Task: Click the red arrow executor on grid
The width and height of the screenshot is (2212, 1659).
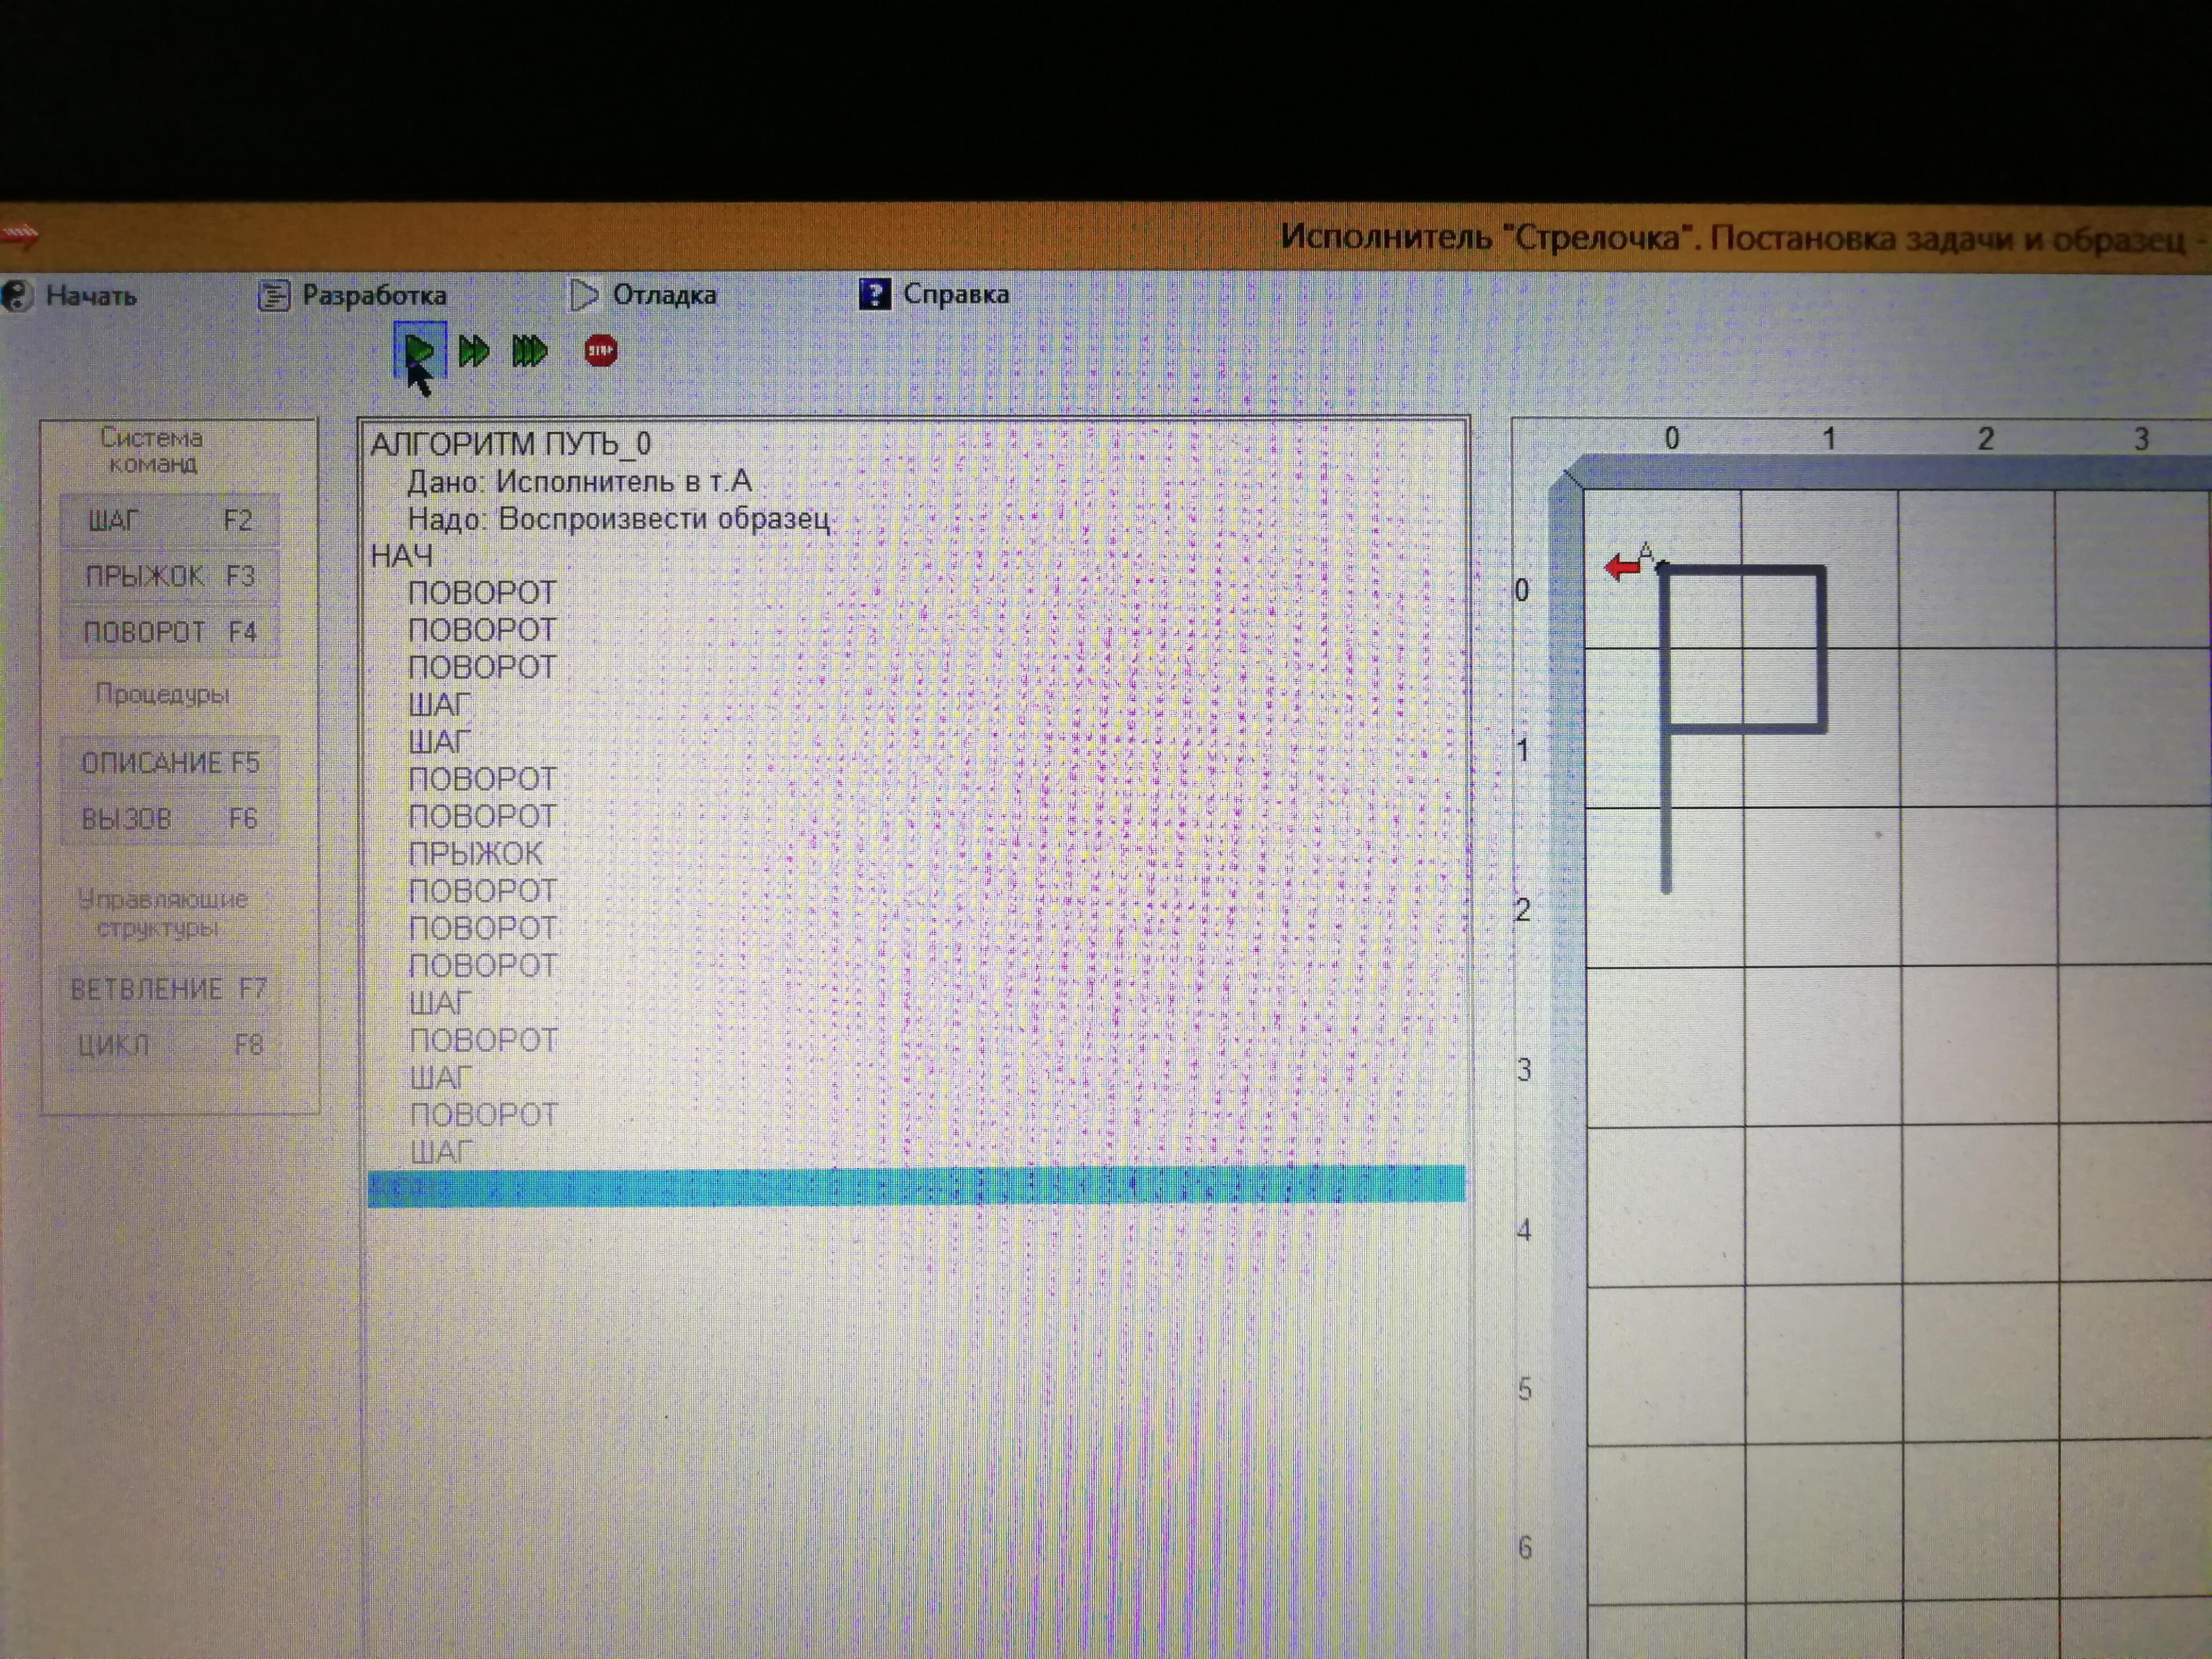Action: coord(1623,567)
